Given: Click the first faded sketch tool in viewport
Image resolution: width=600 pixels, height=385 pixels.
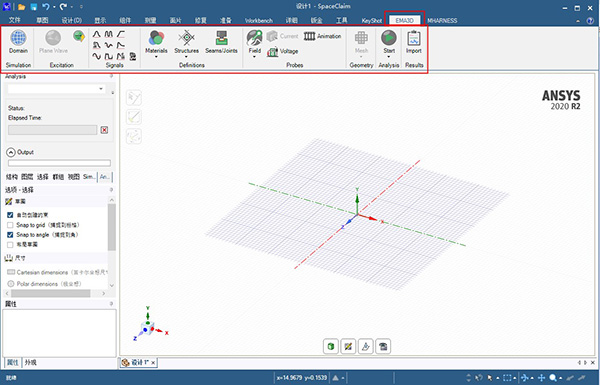Looking at the screenshot, I should click(x=134, y=98).
